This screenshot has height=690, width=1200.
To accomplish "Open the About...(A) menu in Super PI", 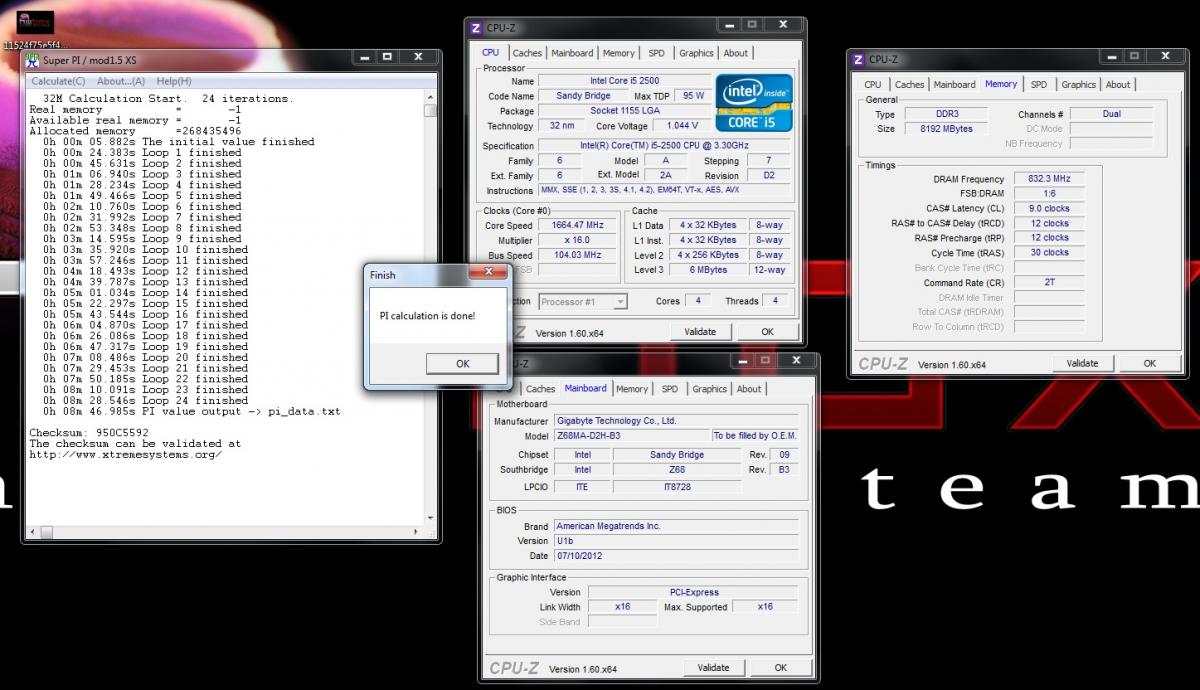I will tap(121, 81).
